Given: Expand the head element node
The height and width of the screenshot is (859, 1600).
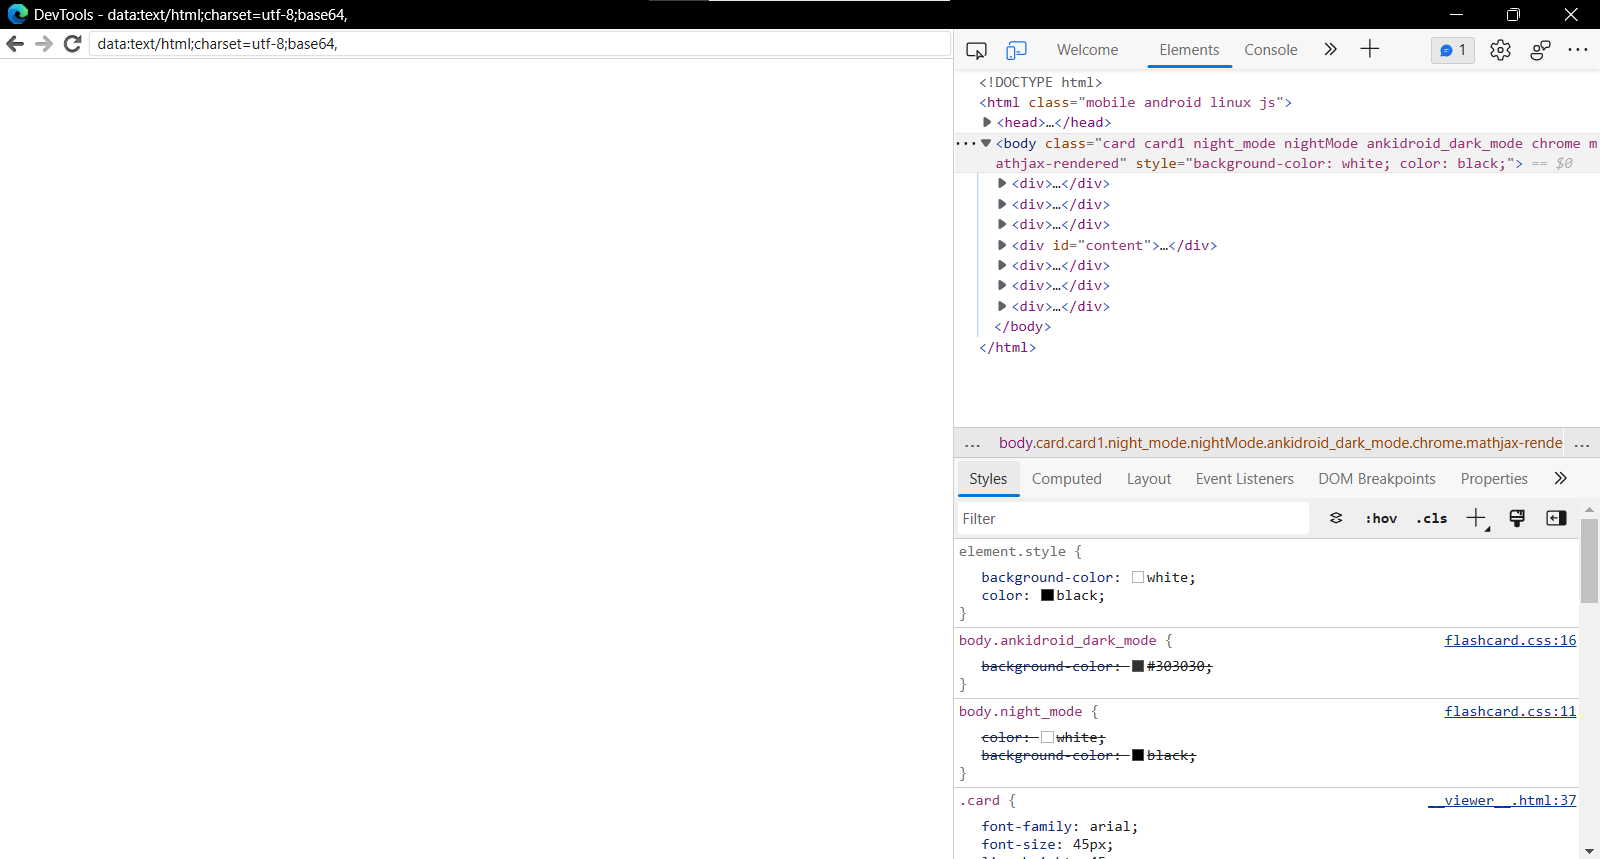Looking at the screenshot, I should pyautogui.click(x=987, y=122).
